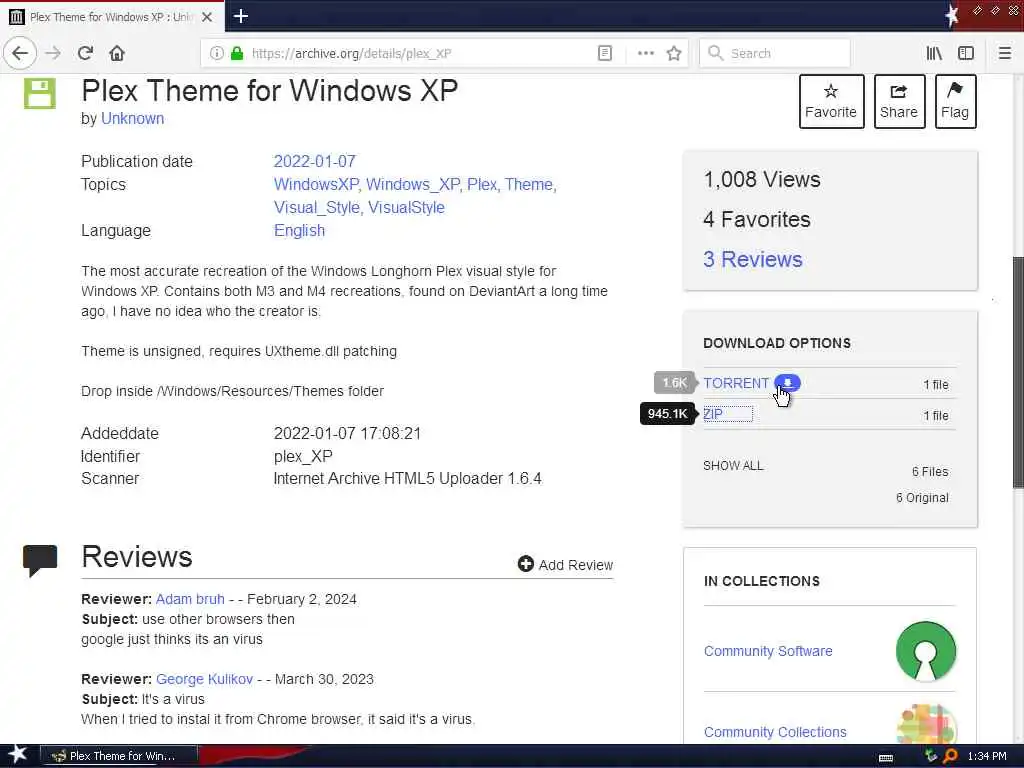Click the 6 Files count text
This screenshot has height=768, width=1024.
click(930, 472)
